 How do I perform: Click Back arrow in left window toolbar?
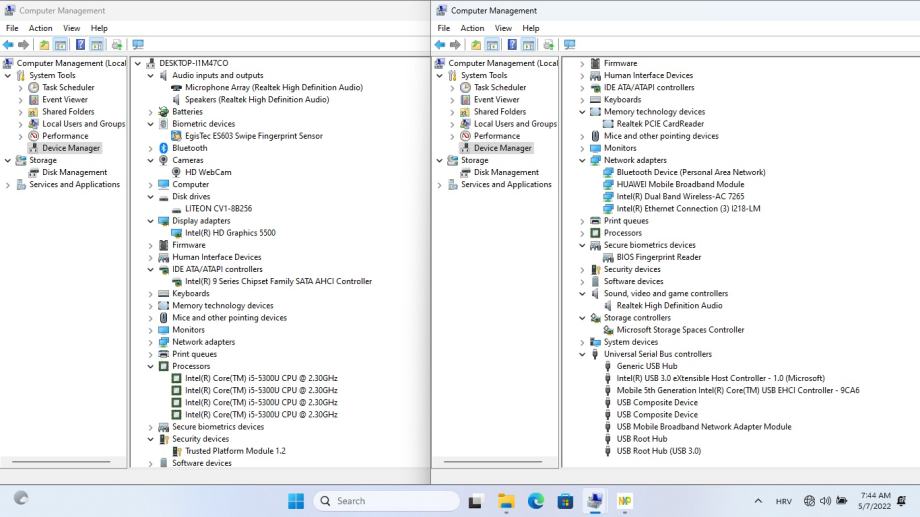(x=8, y=45)
